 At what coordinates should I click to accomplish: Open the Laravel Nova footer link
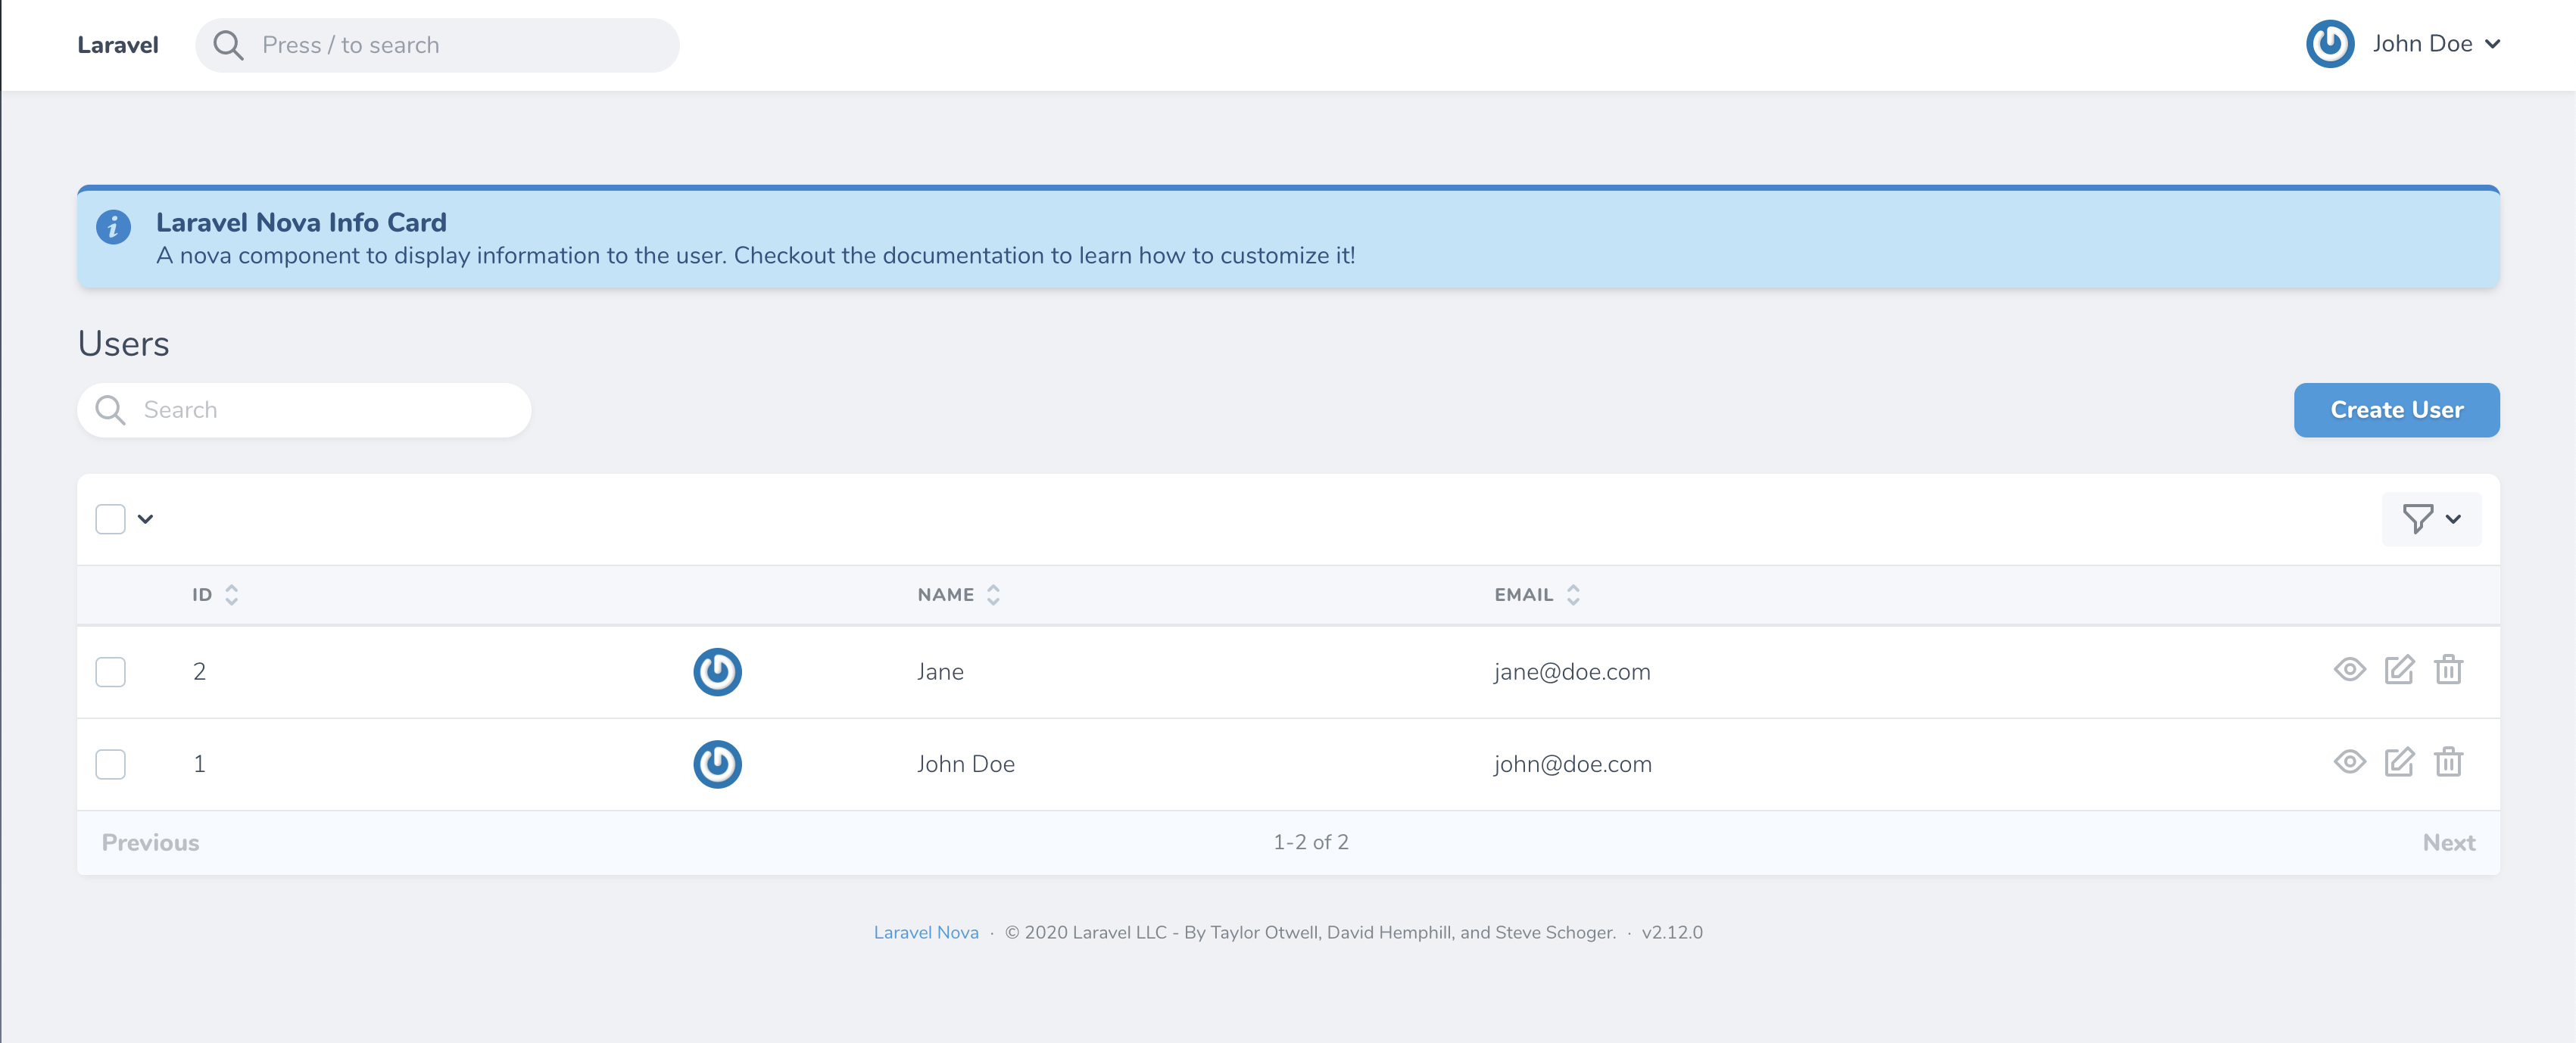[925, 932]
